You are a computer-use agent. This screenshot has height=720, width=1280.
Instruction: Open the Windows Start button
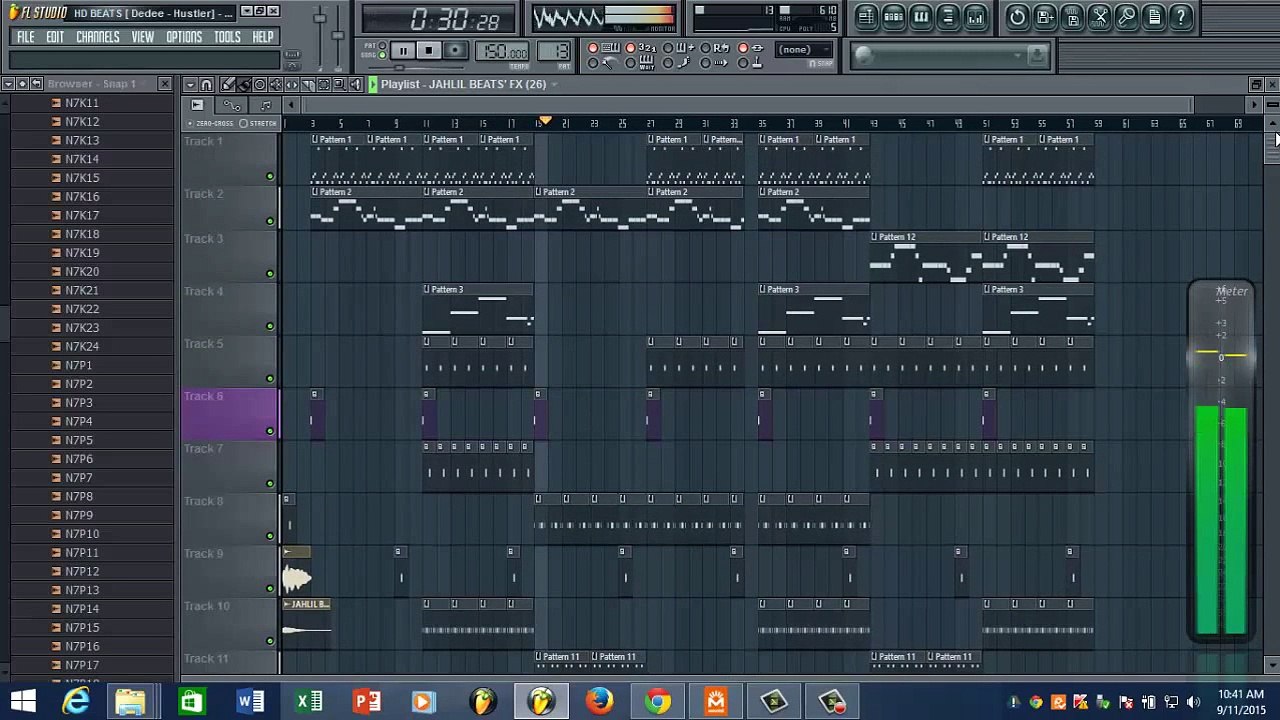[x=23, y=701]
